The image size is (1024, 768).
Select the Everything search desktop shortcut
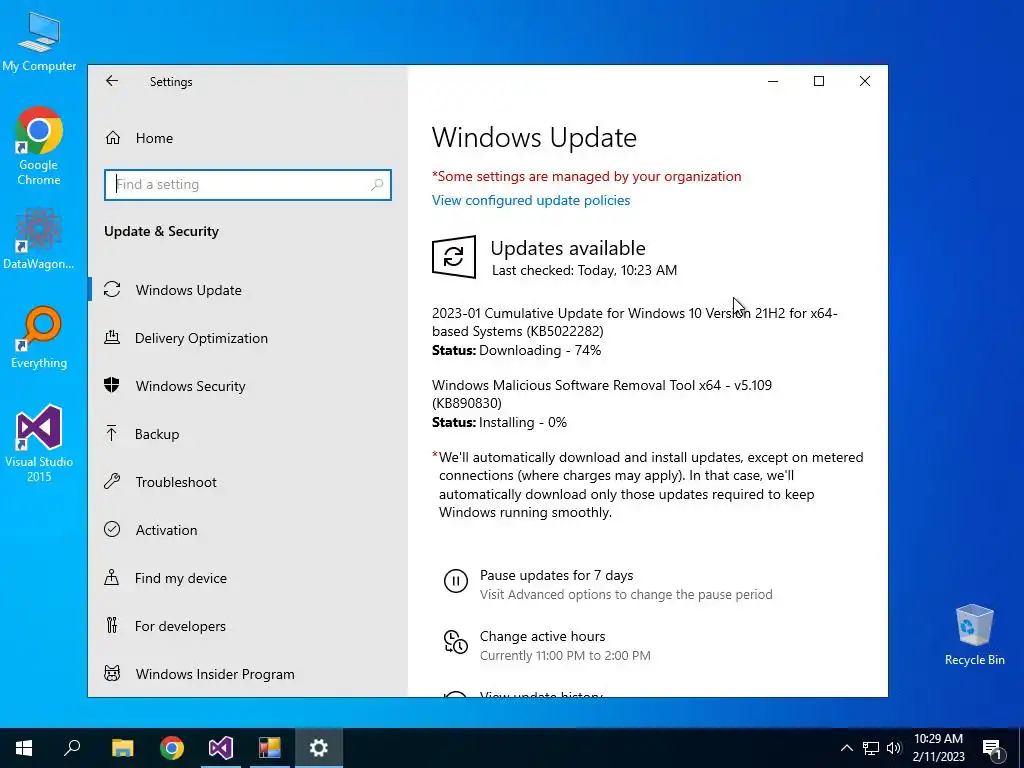(x=39, y=338)
